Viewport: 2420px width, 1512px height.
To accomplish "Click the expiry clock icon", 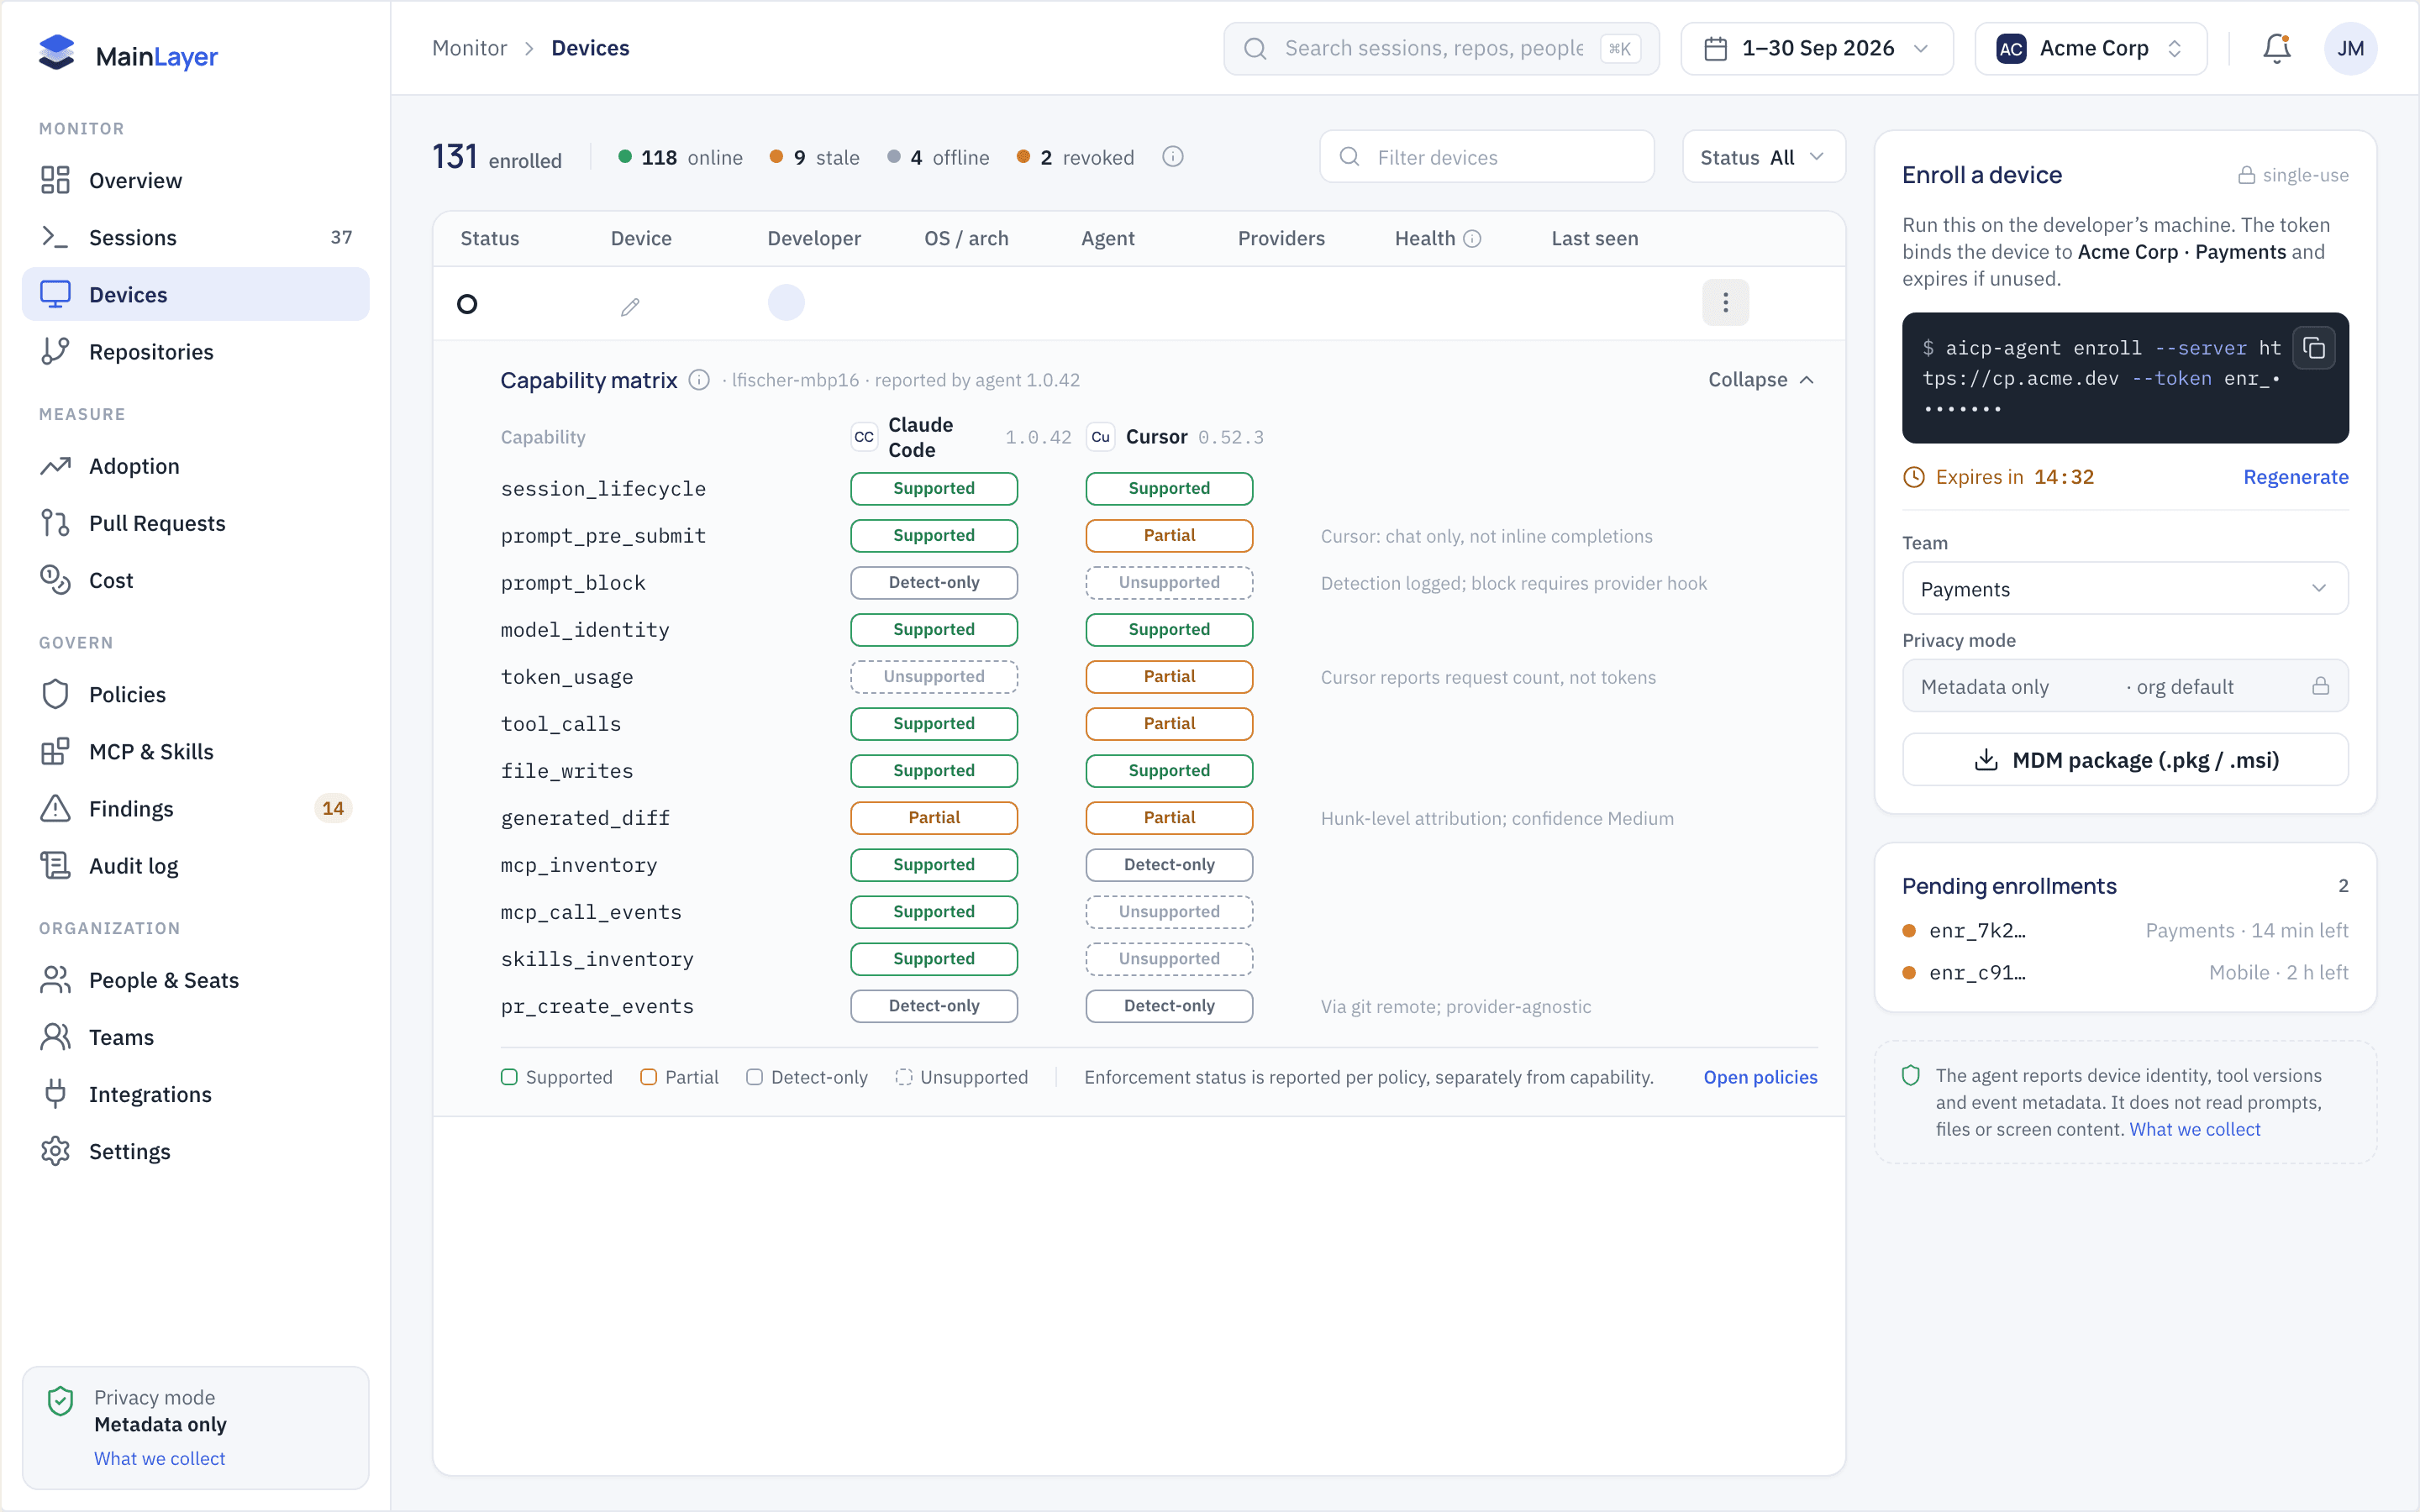I will click(1913, 477).
